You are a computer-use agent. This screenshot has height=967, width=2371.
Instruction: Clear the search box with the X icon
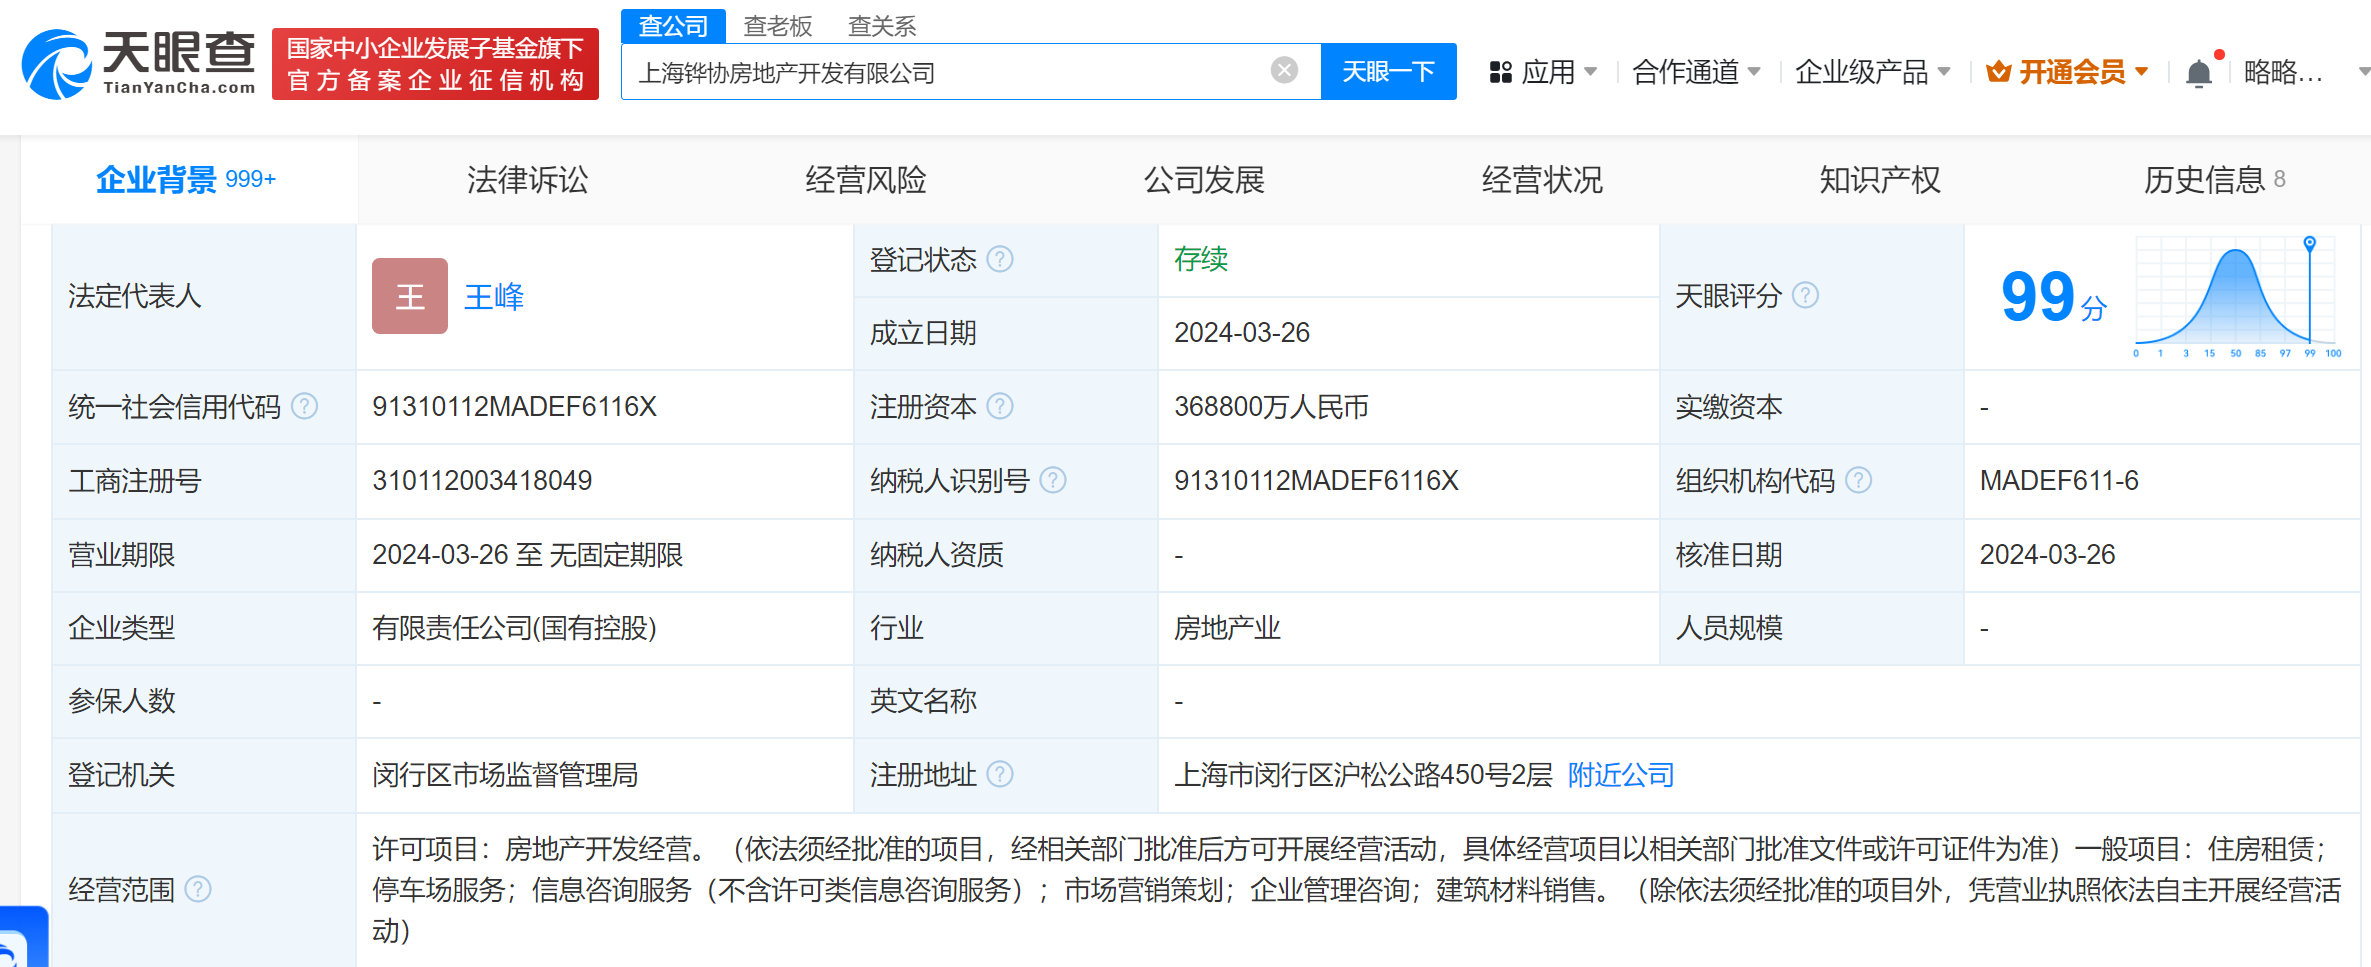(x=1284, y=70)
